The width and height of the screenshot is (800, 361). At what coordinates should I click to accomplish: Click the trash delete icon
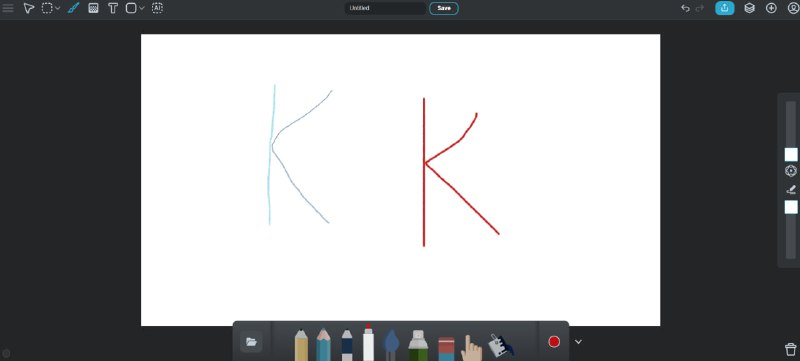(790, 349)
